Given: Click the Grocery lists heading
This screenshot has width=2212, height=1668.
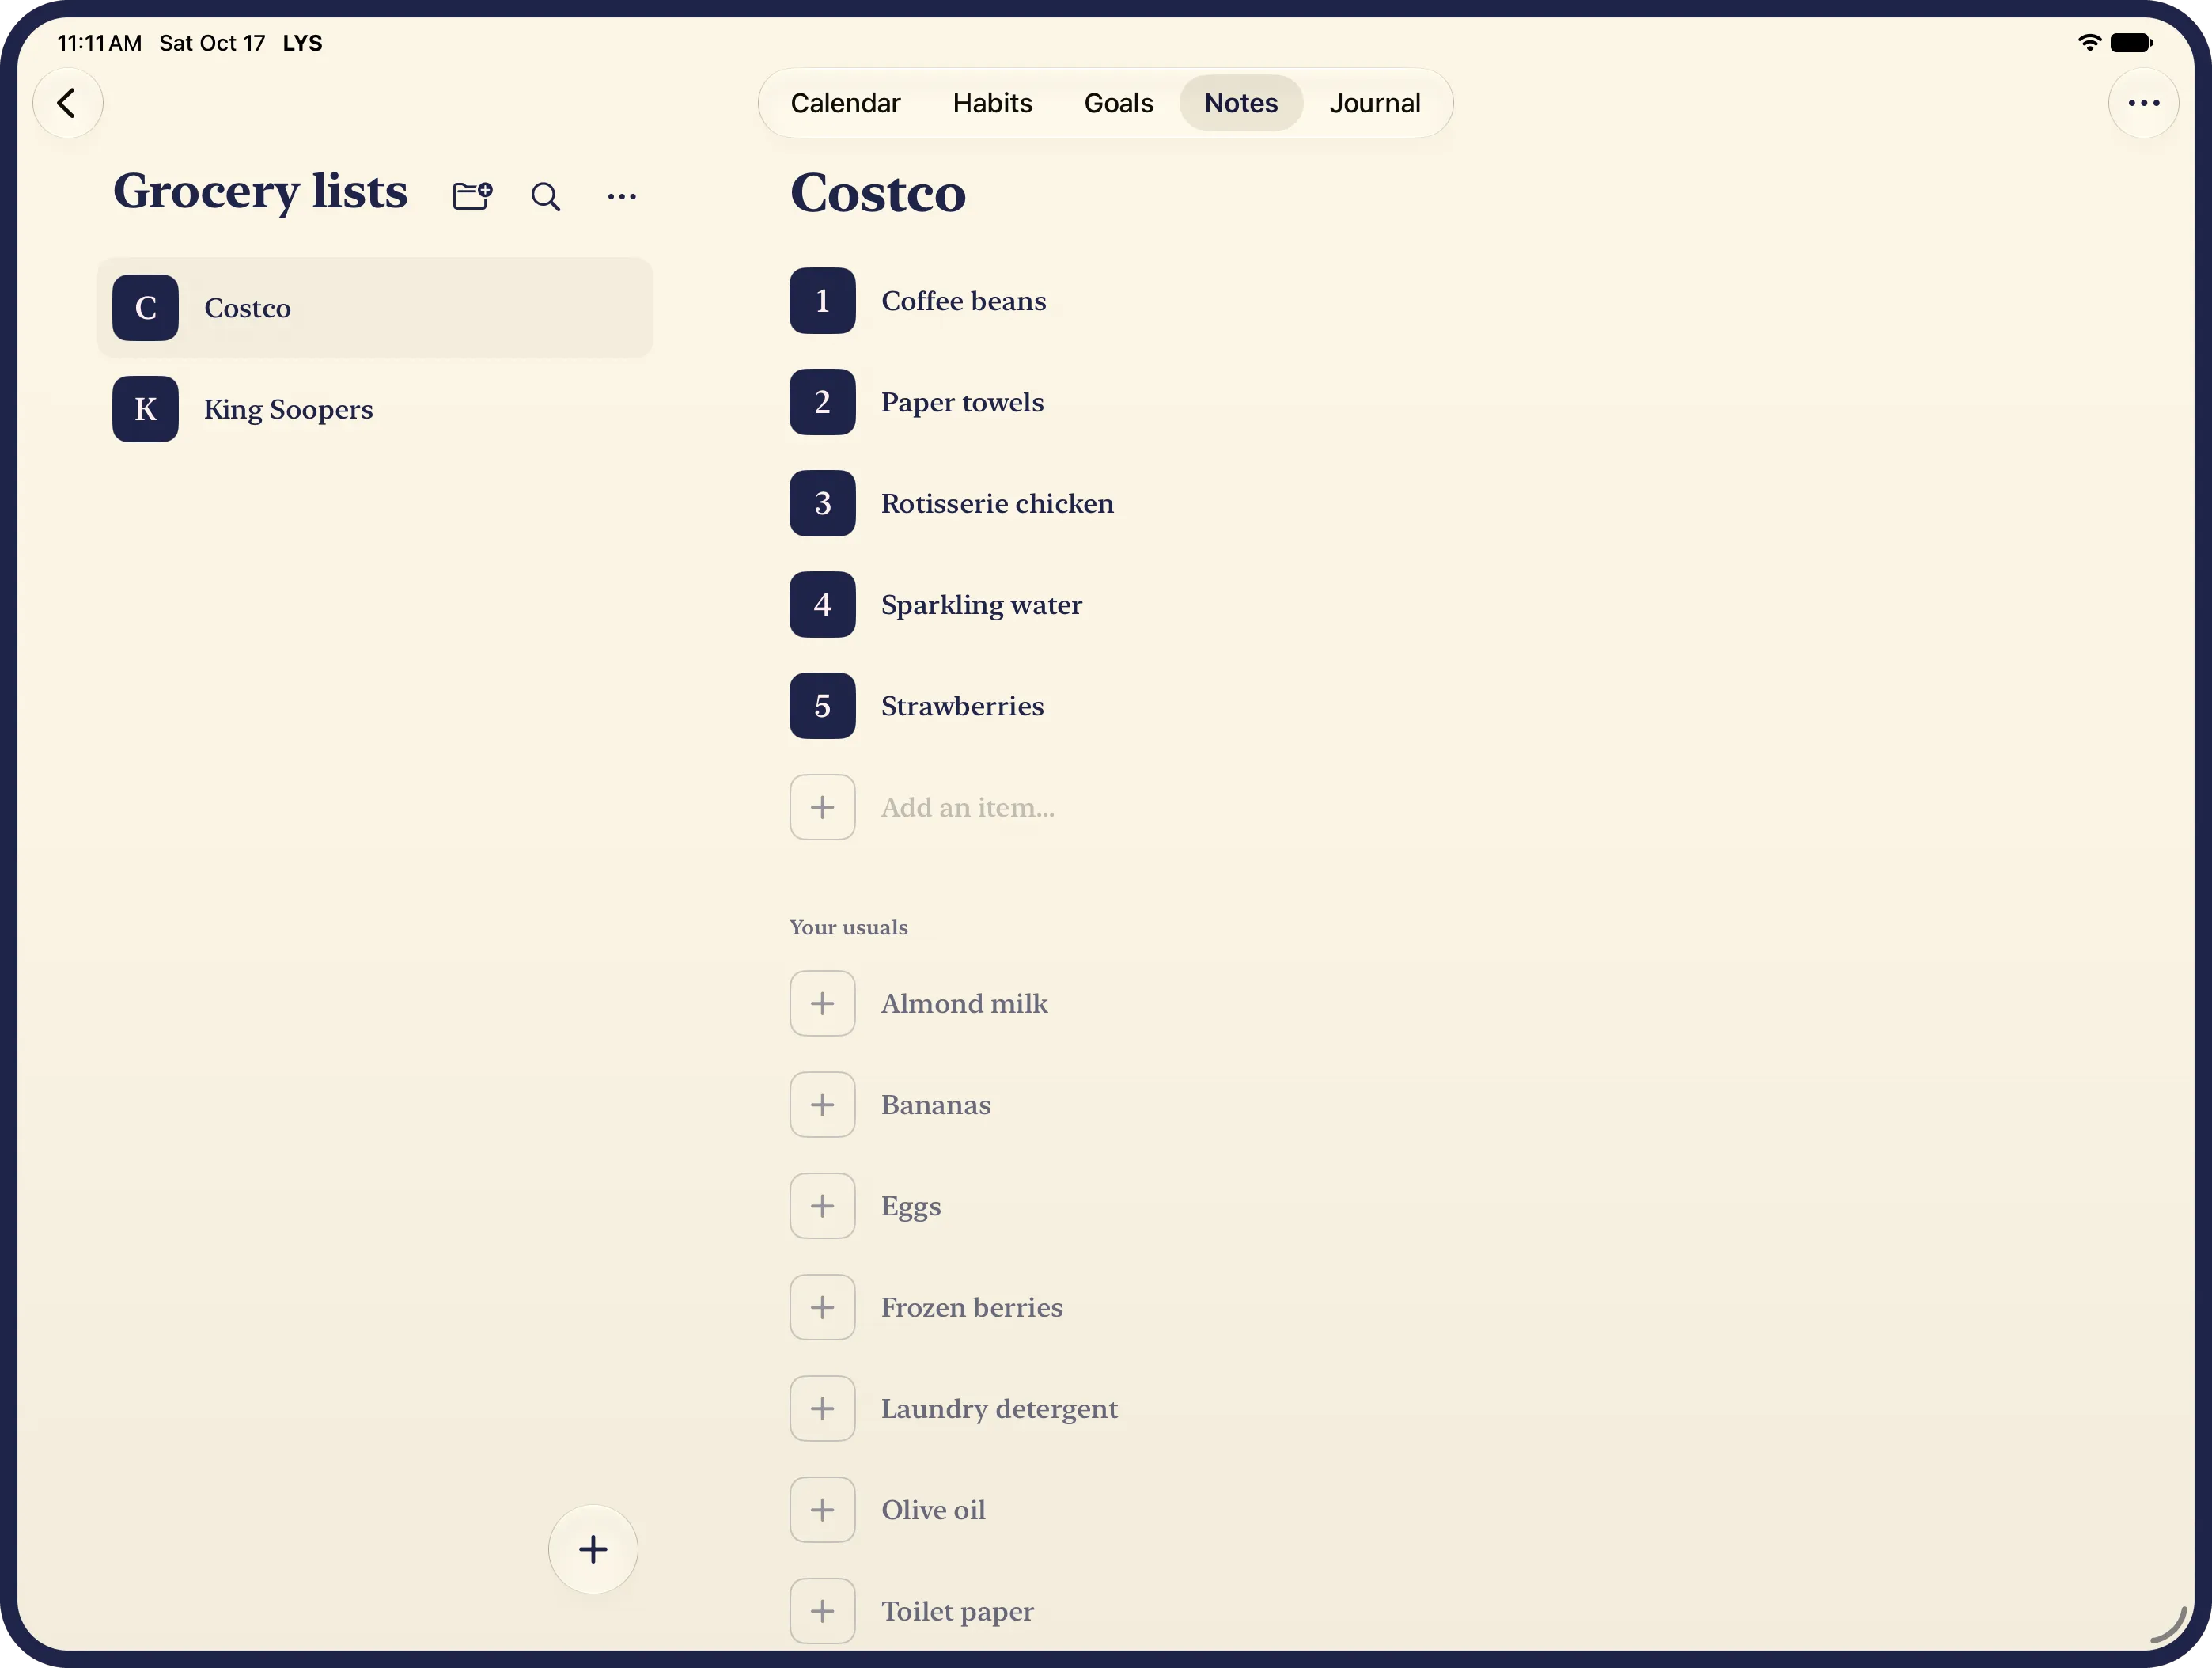Looking at the screenshot, I should (260, 192).
